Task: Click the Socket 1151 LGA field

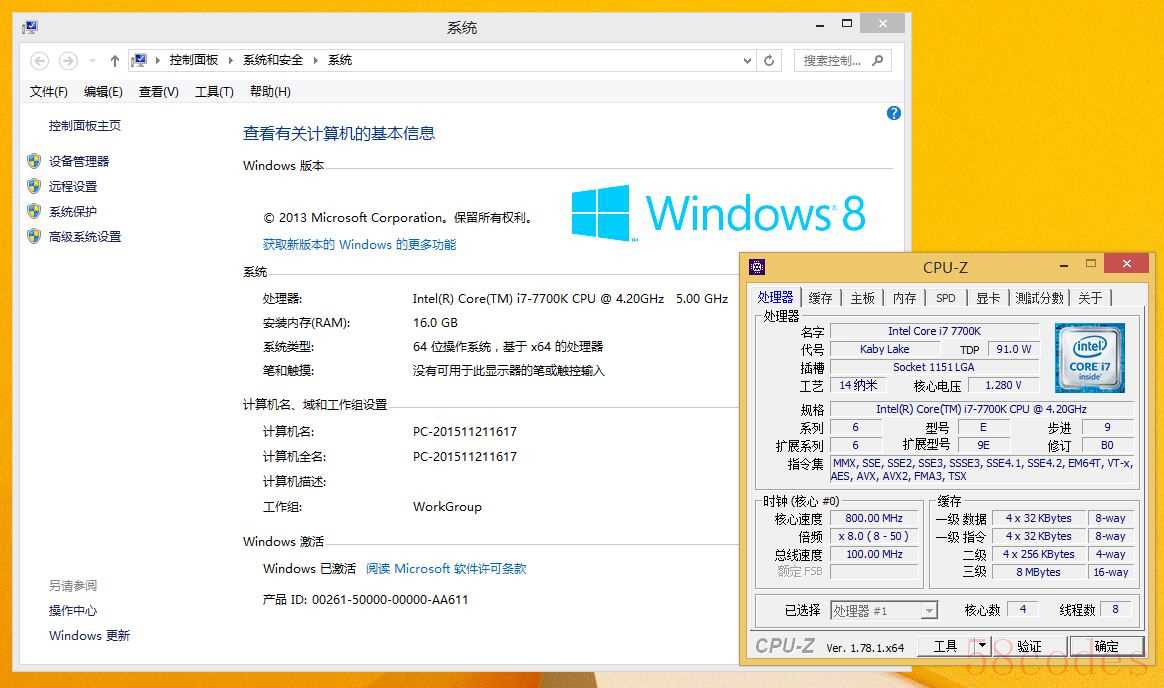Action: coord(934,367)
